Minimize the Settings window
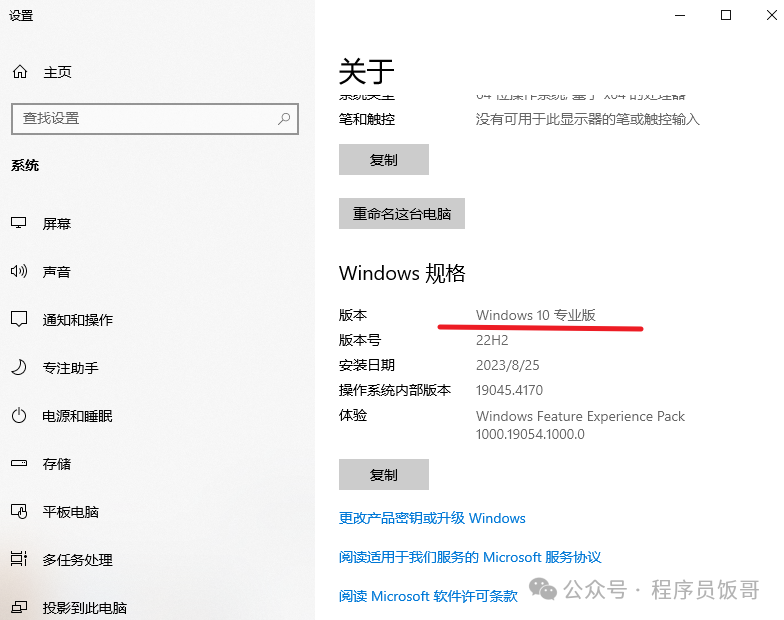The height and width of the screenshot is (620, 784). click(x=680, y=15)
